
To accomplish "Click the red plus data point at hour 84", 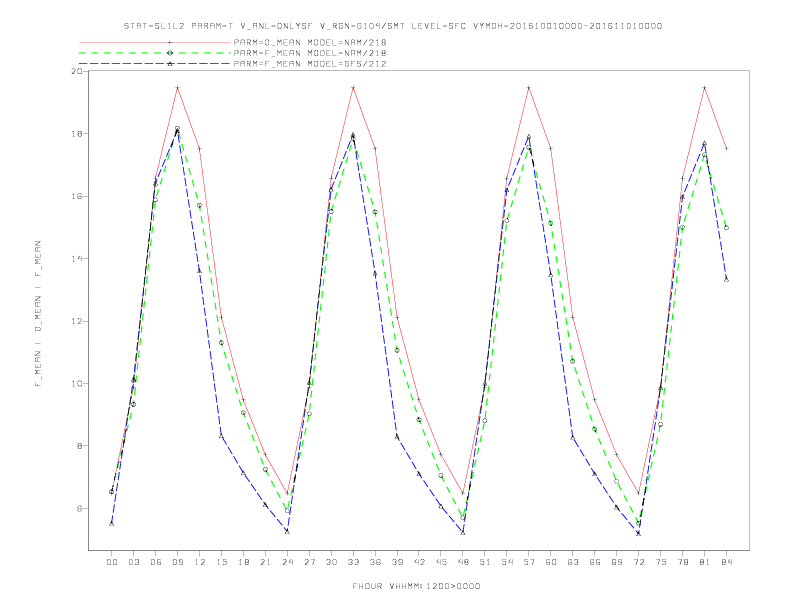I will [x=726, y=148].
